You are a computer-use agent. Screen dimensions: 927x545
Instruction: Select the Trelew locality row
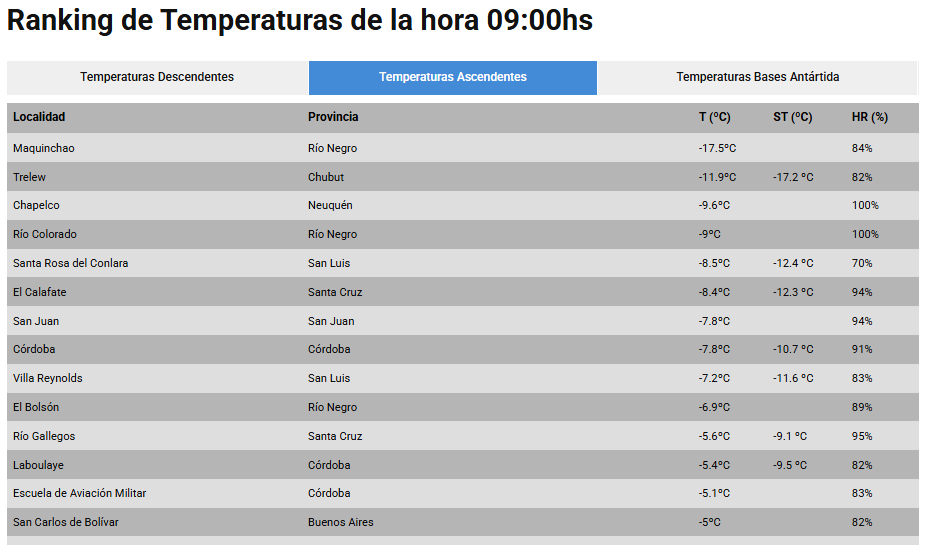click(x=463, y=177)
